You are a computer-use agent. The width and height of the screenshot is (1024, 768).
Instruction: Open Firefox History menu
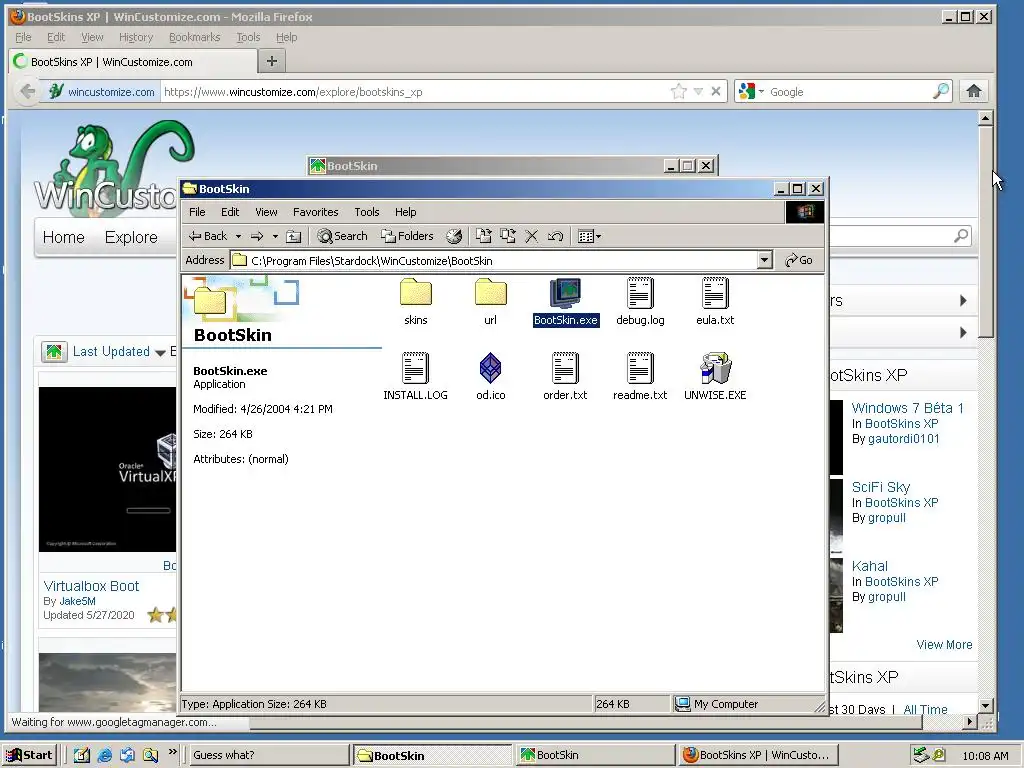point(136,37)
